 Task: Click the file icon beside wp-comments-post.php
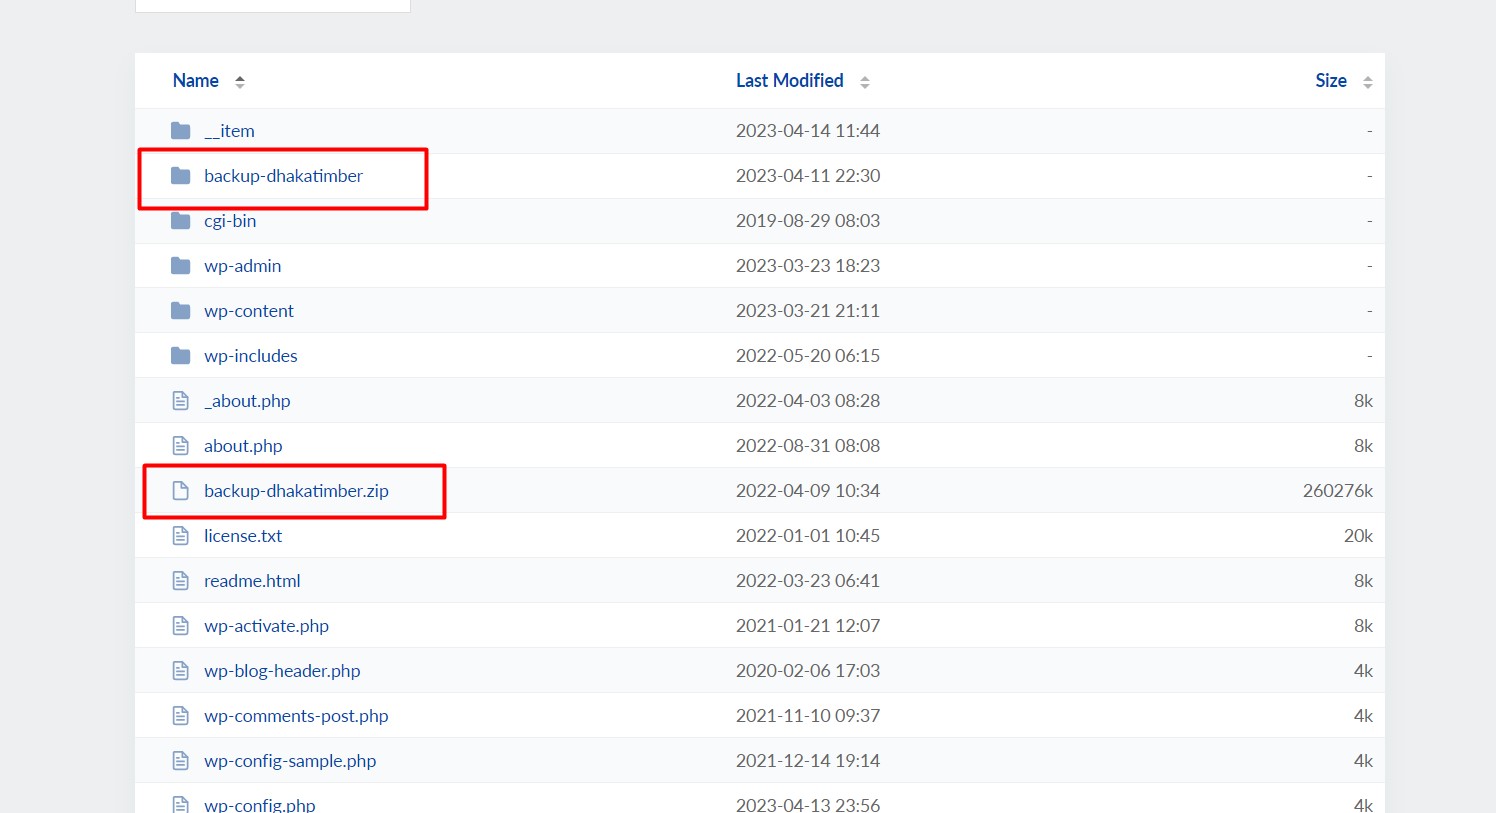(180, 715)
